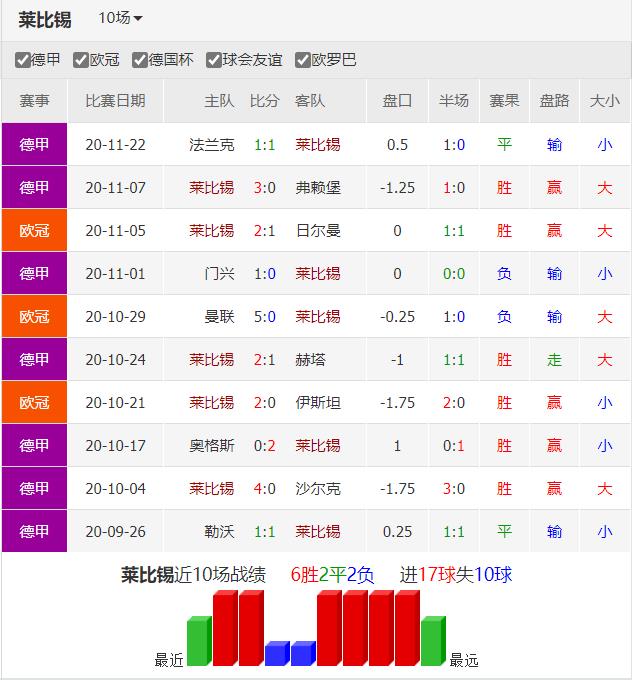Click the 盘口 column header
The width and height of the screenshot is (636, 680).
(x=397, y=101)
